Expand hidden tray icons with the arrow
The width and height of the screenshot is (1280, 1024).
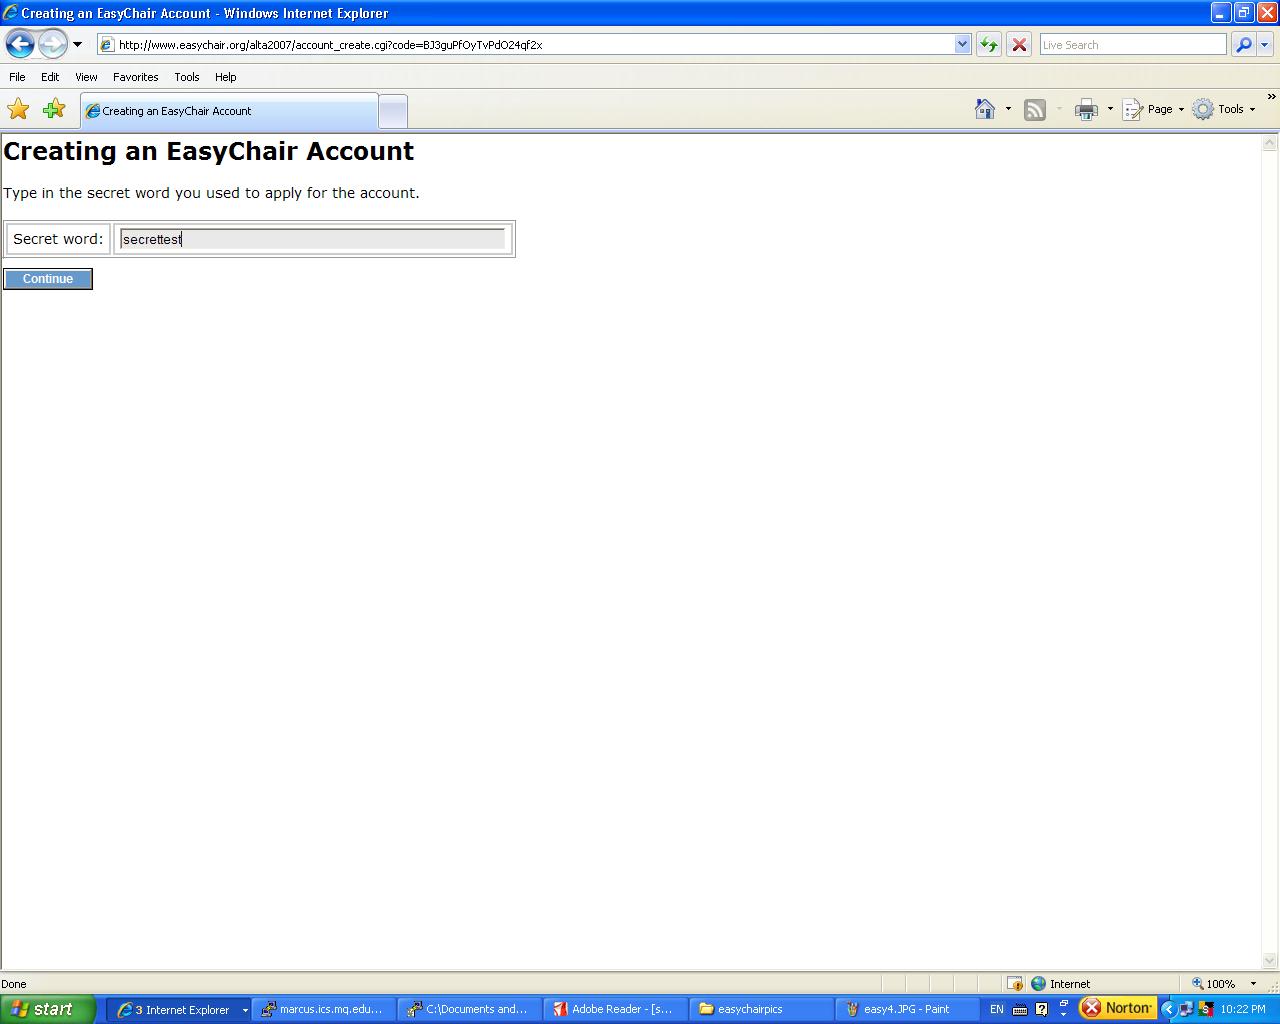[1168, 1009]
